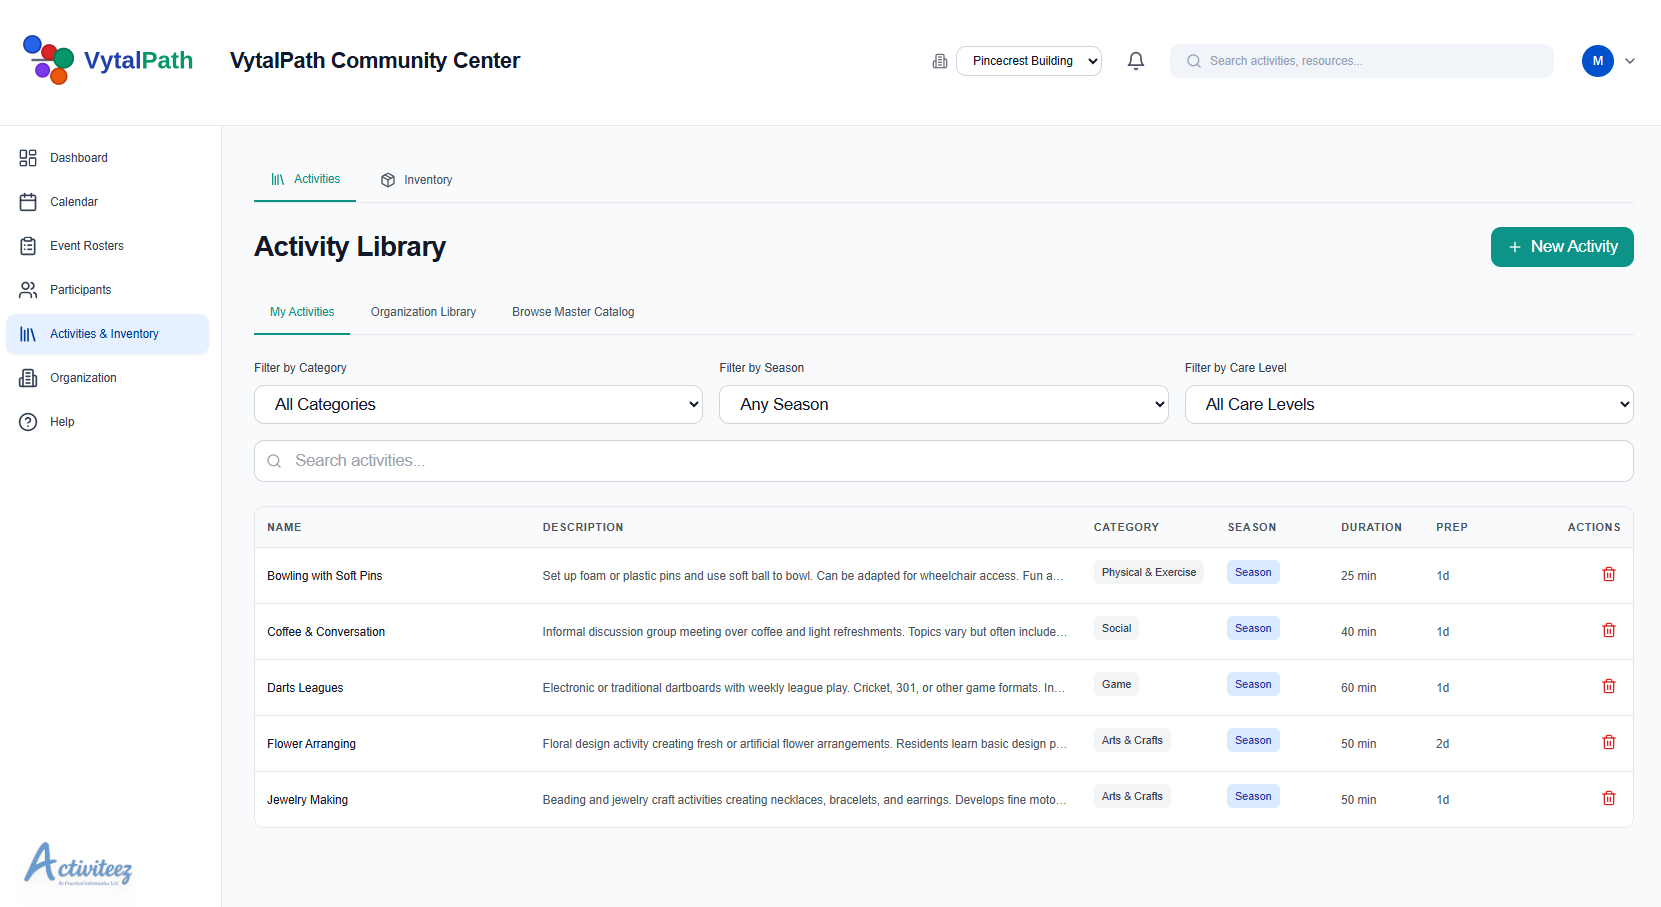This screenshot has height=907, width=1661.
Task: Open the Organization page via sidebar icon
Action: click(28, 377)
